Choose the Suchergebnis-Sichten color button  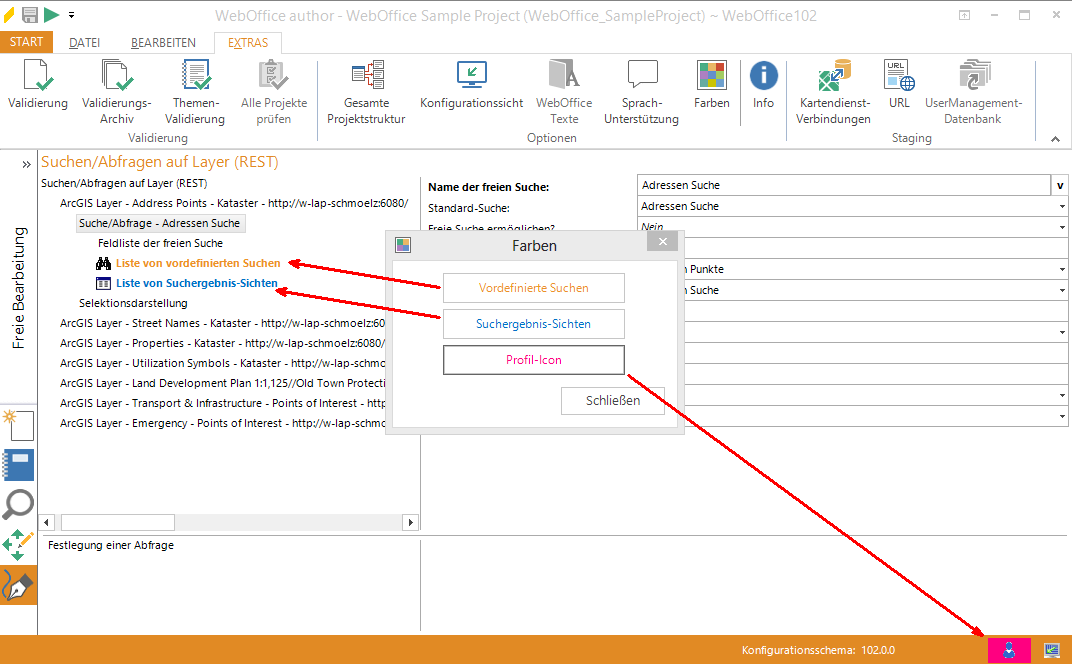[x=533, y=324]
